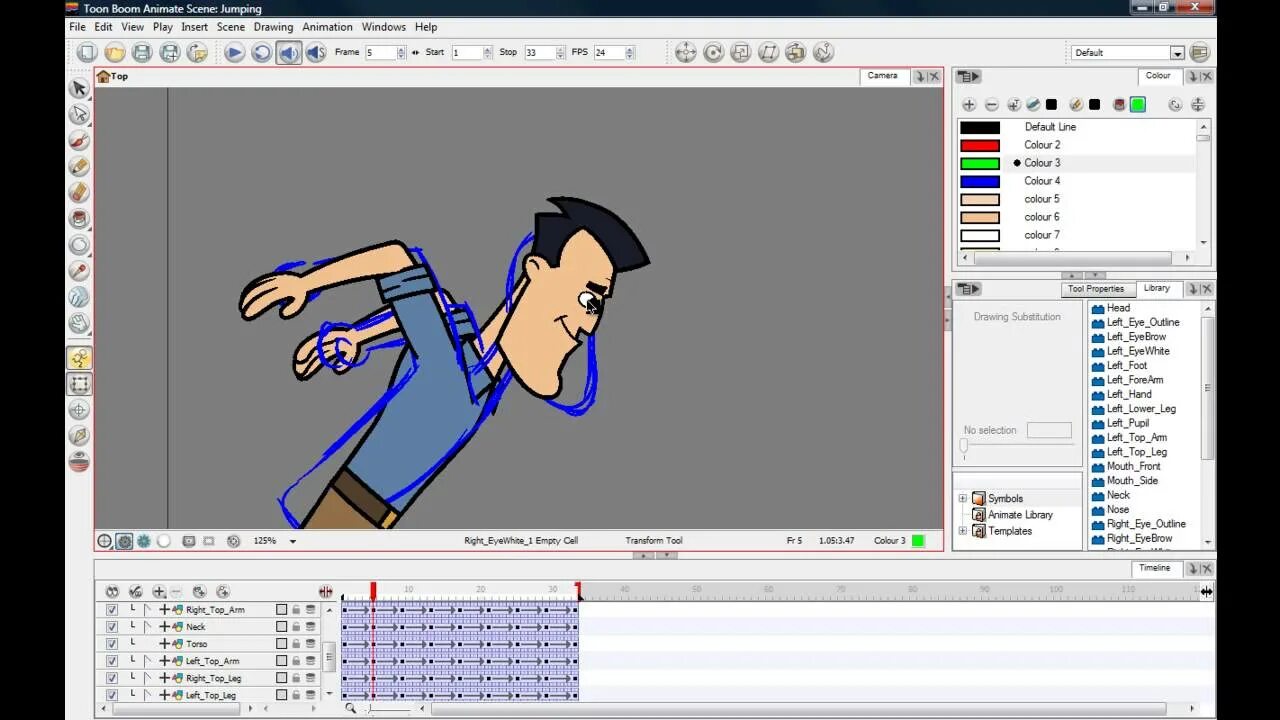Image resolution: width=1280 pixels, height=720 pixels.
Task: Toggle the lock icon on the Torso layer
Action: tap(296, 644)
